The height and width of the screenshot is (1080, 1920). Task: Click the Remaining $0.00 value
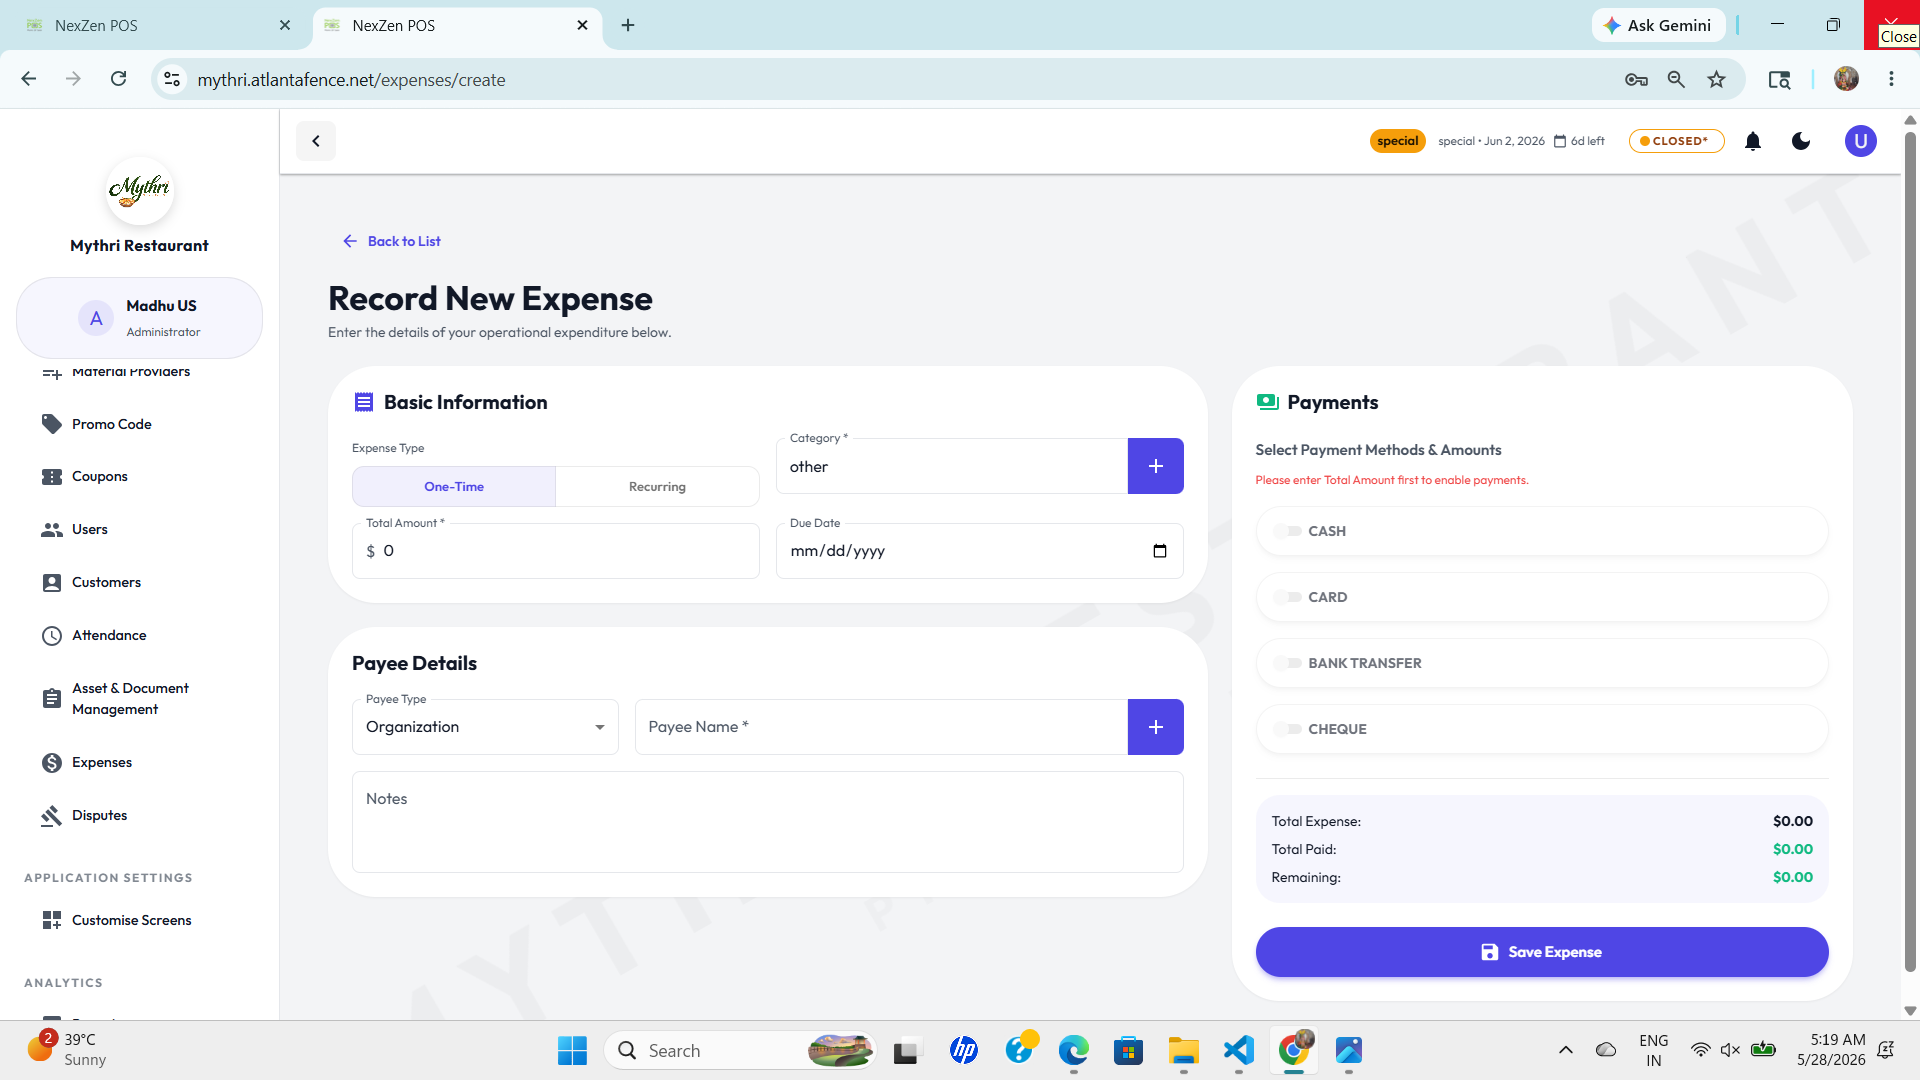(x=1792, y=877)
